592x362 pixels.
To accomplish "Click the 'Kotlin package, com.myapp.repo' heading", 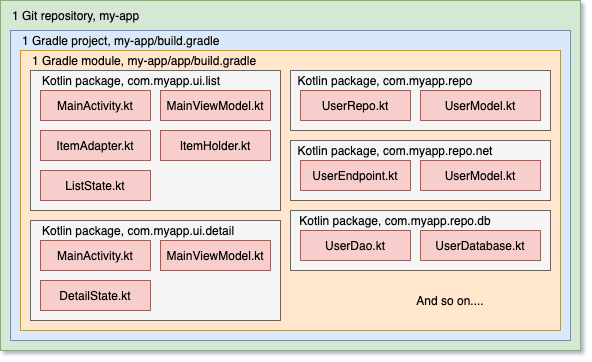I will coord(385,81).
